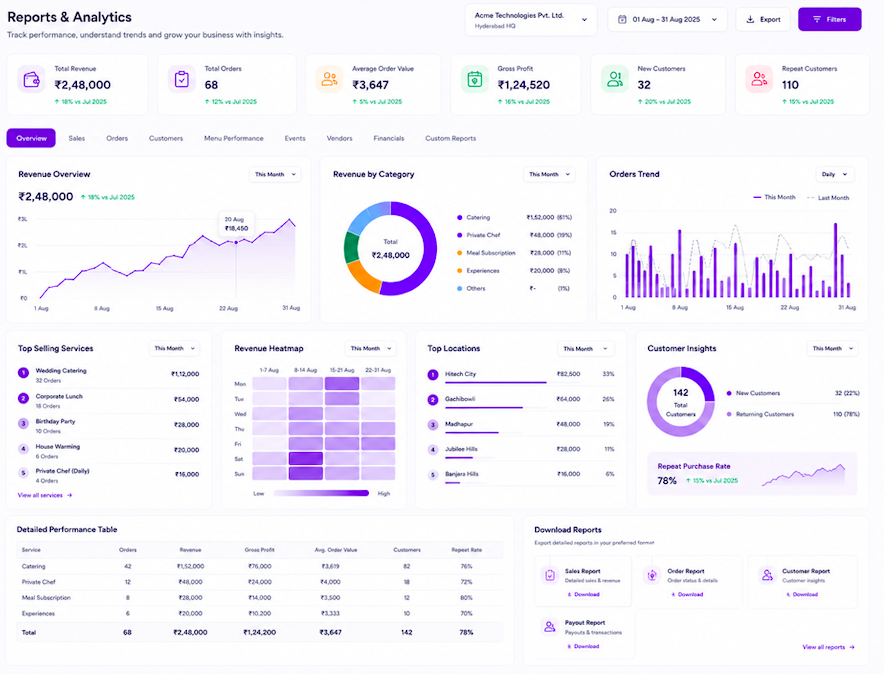Viewport: 884px width, 674px height.
Task: Click the Hitech City progress bar
Action: pyautogui.click(x=496, y=383)
